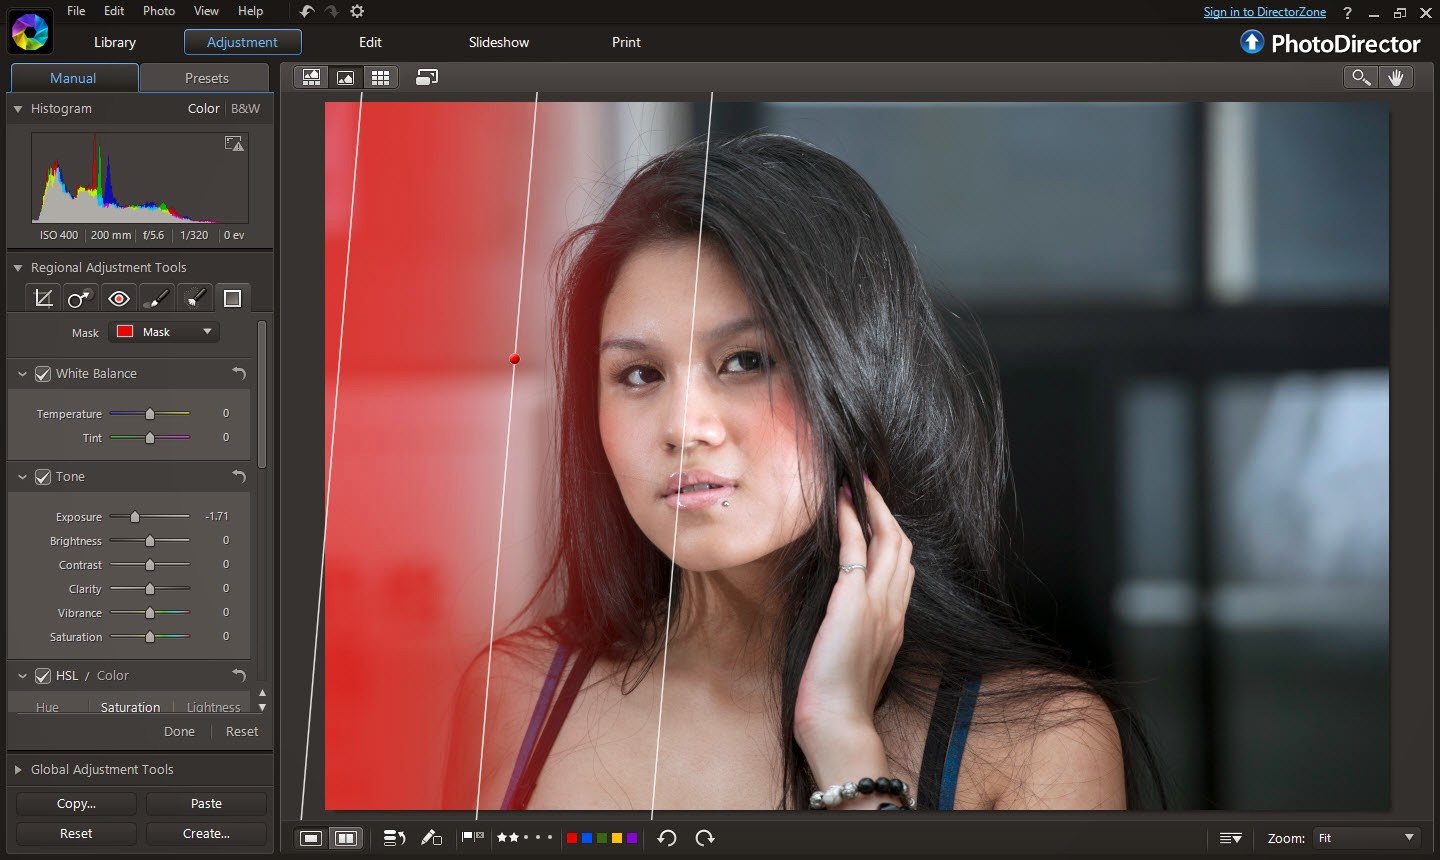Toggle clipping warning in the histogram

(234, 144)
